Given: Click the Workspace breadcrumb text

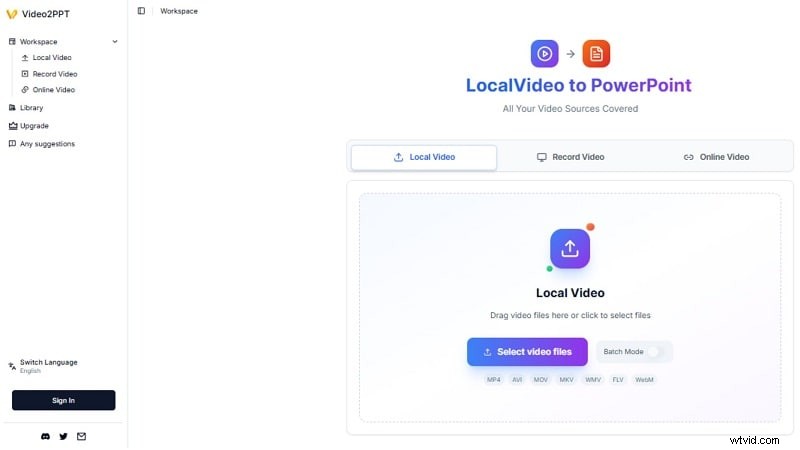Looking at the screenshot, I should click(179, 11).
